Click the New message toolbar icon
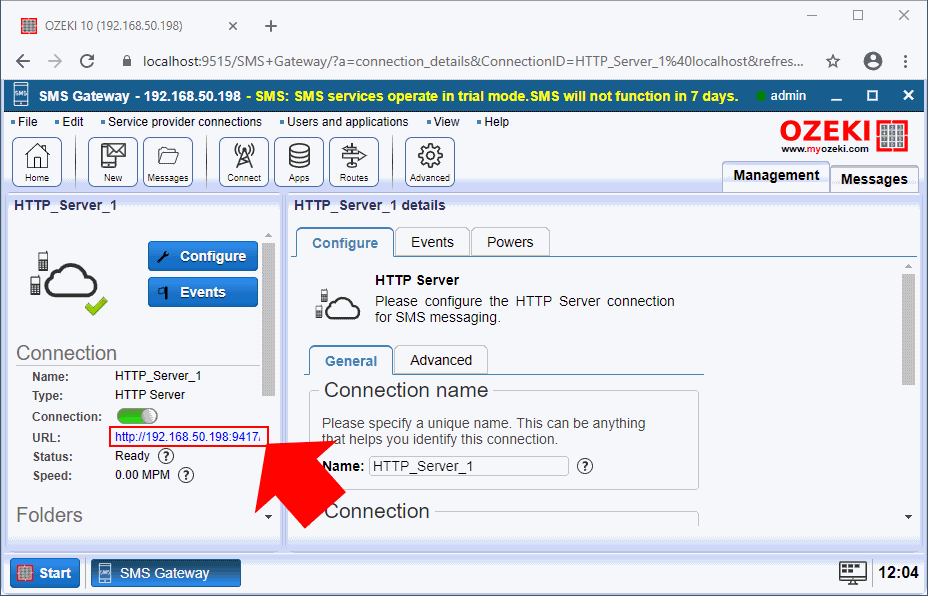 point(112,162)
